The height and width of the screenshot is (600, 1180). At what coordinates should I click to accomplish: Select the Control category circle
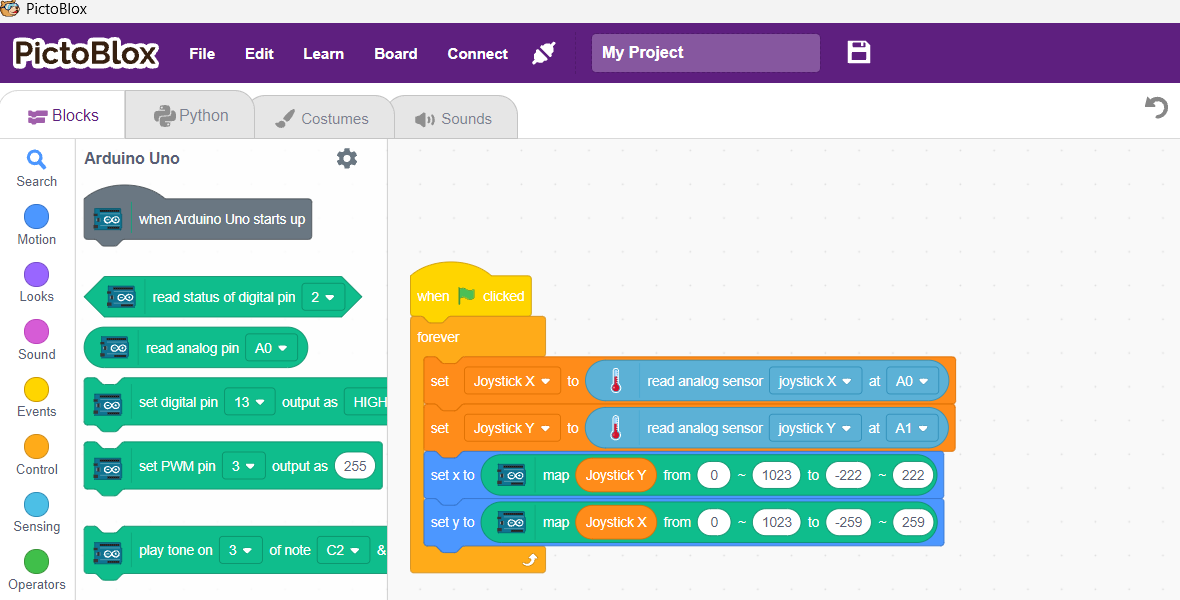click(x=36, y=447)
